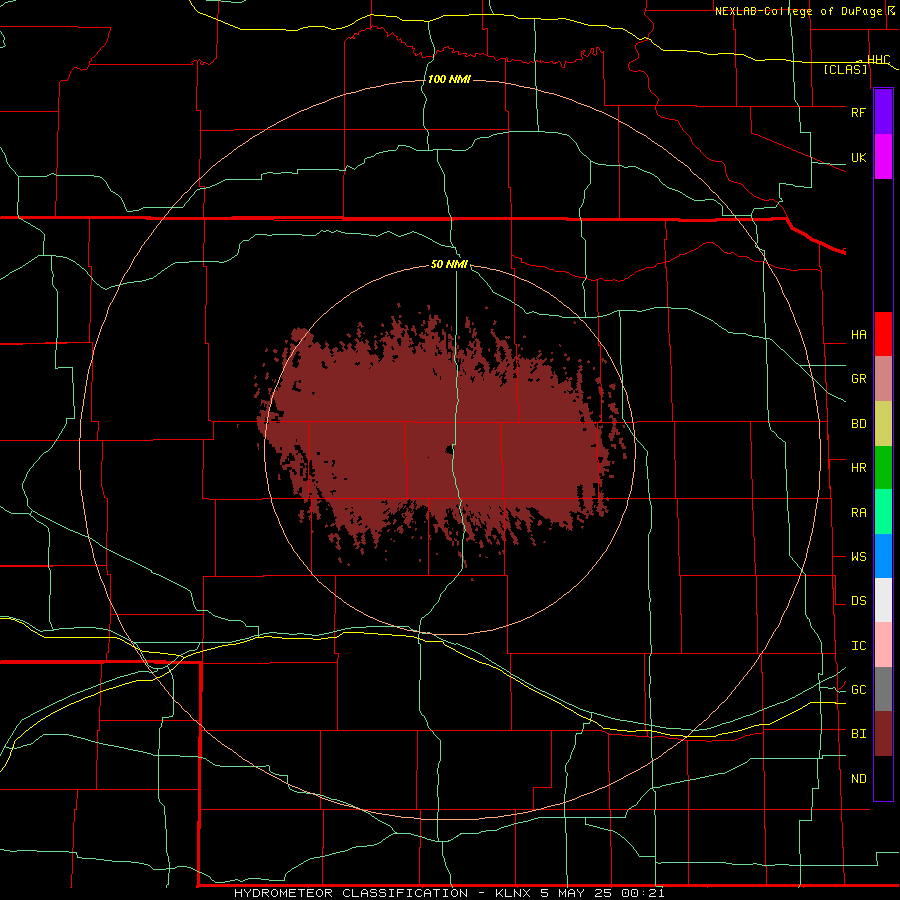
Task: Click the UK magenta legend swatch
Action: tap(883, 157)
